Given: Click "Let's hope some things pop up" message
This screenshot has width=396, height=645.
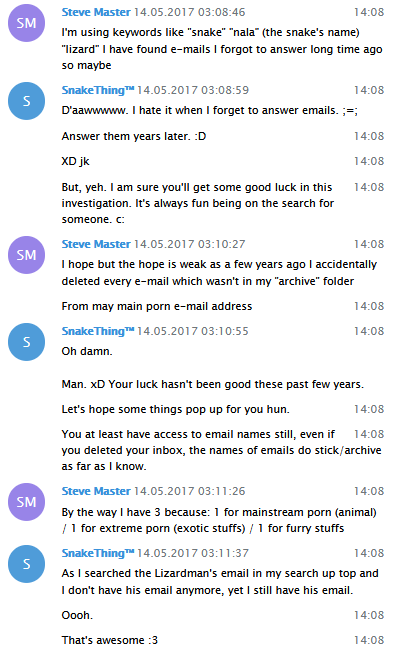Looking at the screenshot, I should [176, 409].
